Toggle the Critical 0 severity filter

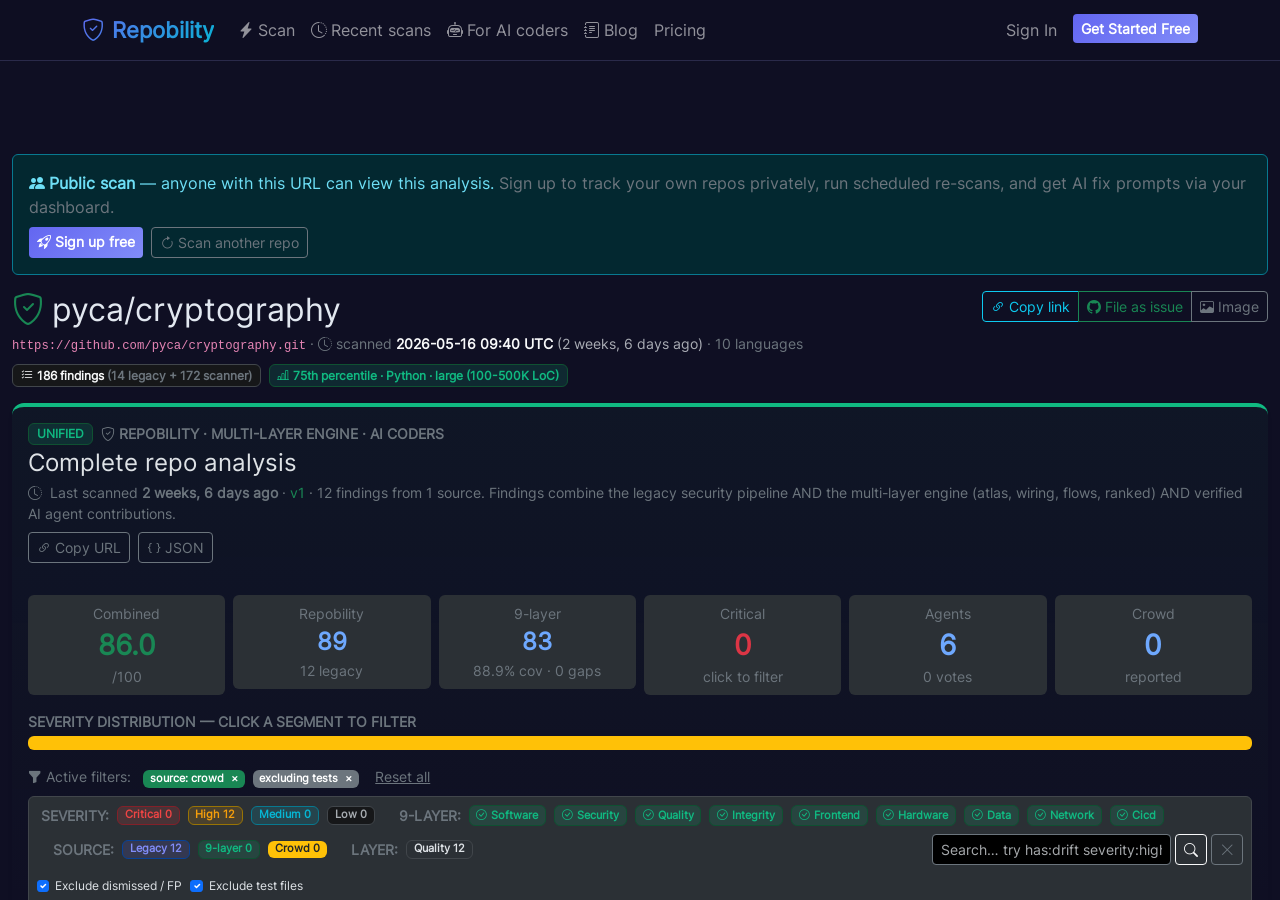pos(148,815)
